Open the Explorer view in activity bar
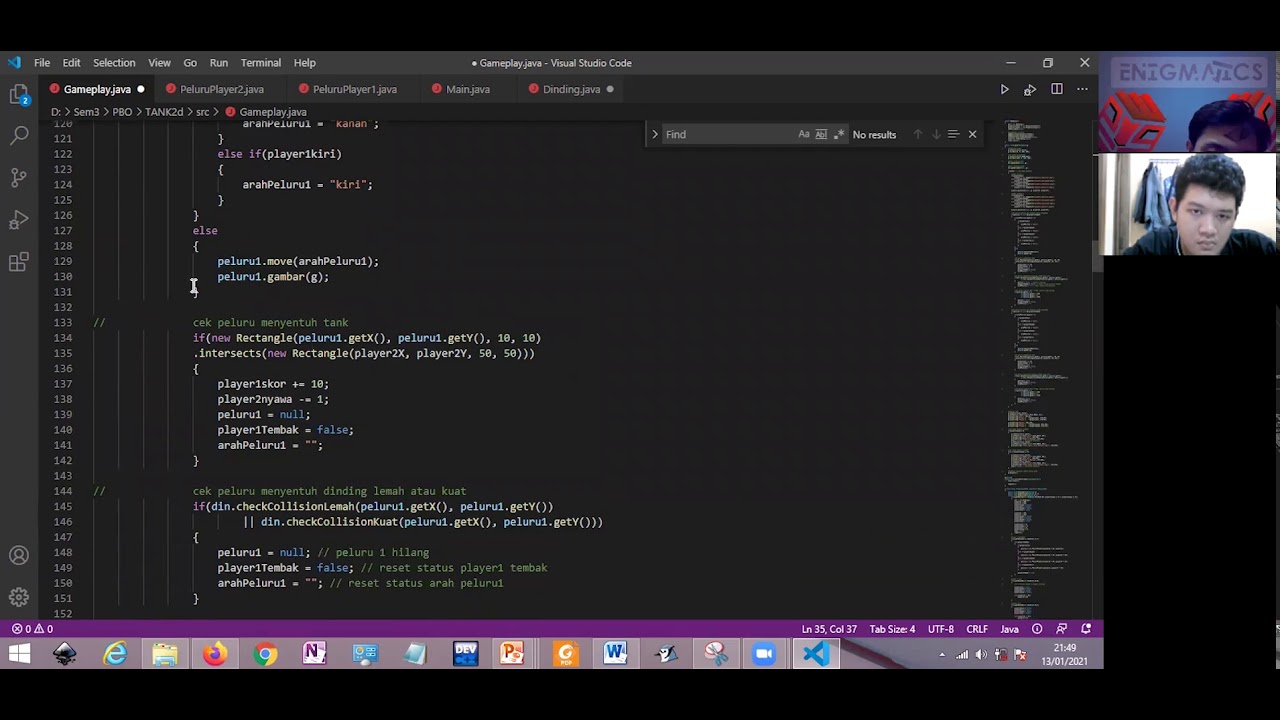The height and width of the screenshot is (720, 1280). [x=19, y=95]
